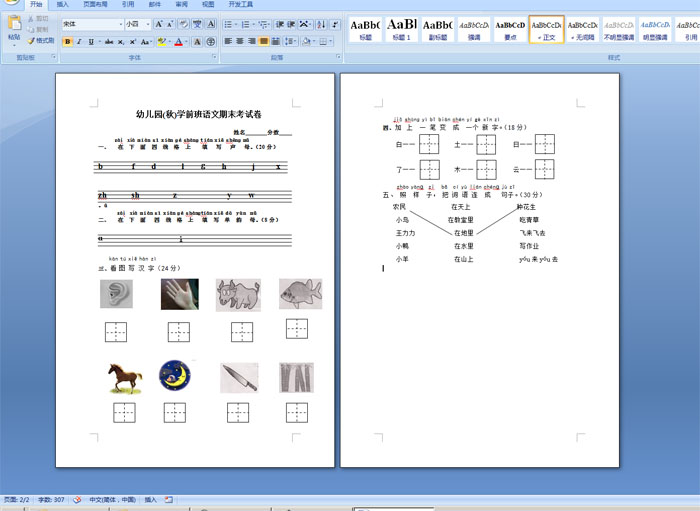Click the Phonetic Guide (拼音) icon
The image size is (700, 511).
[x=197, y=24]
